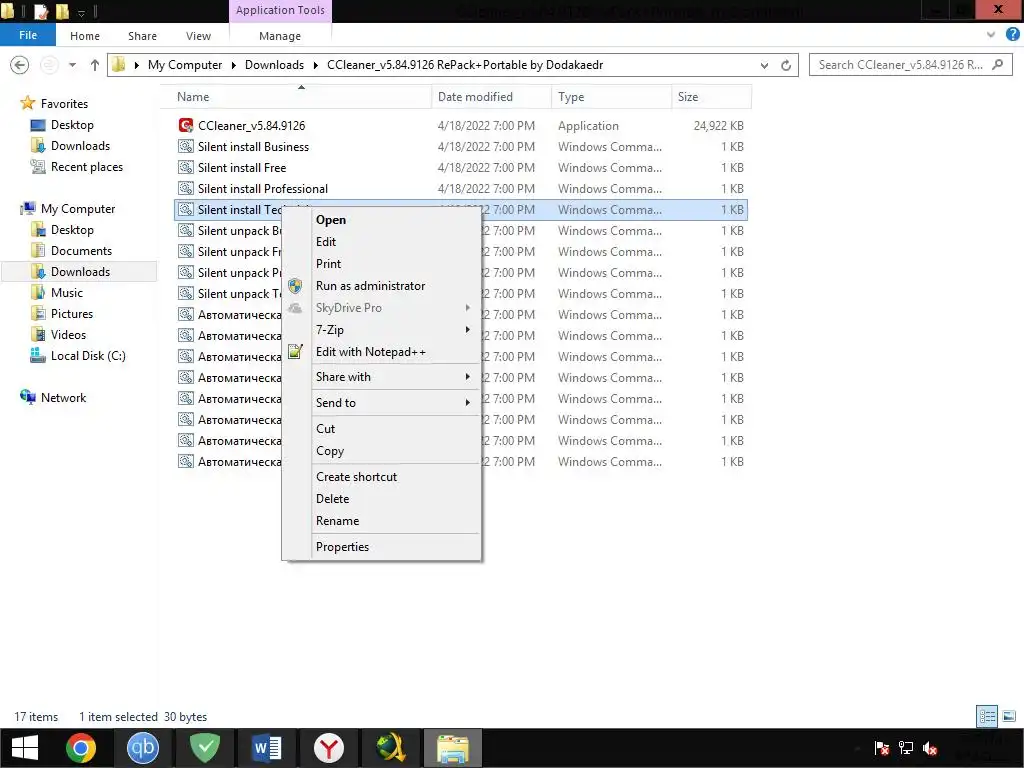Expand the ribbon with the chevron
Screen dimensions: 1024x768
(x=991, y=35)
